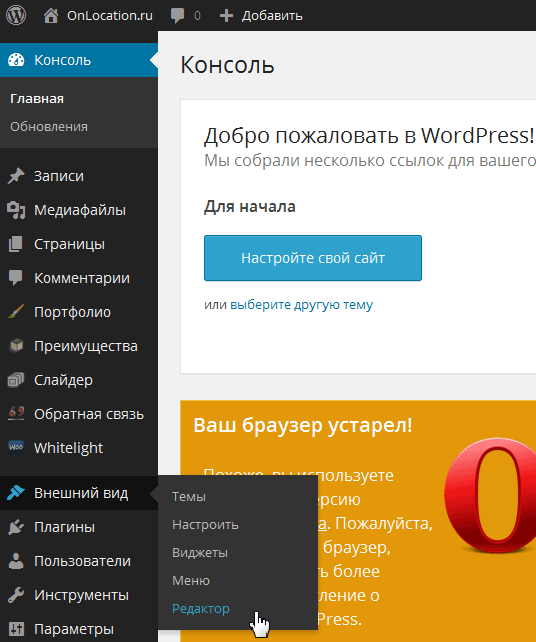Choose Темы from the flyout submenu
Image resolution: width=536 pixels, height=642 pixels.
tap(189, 497)
